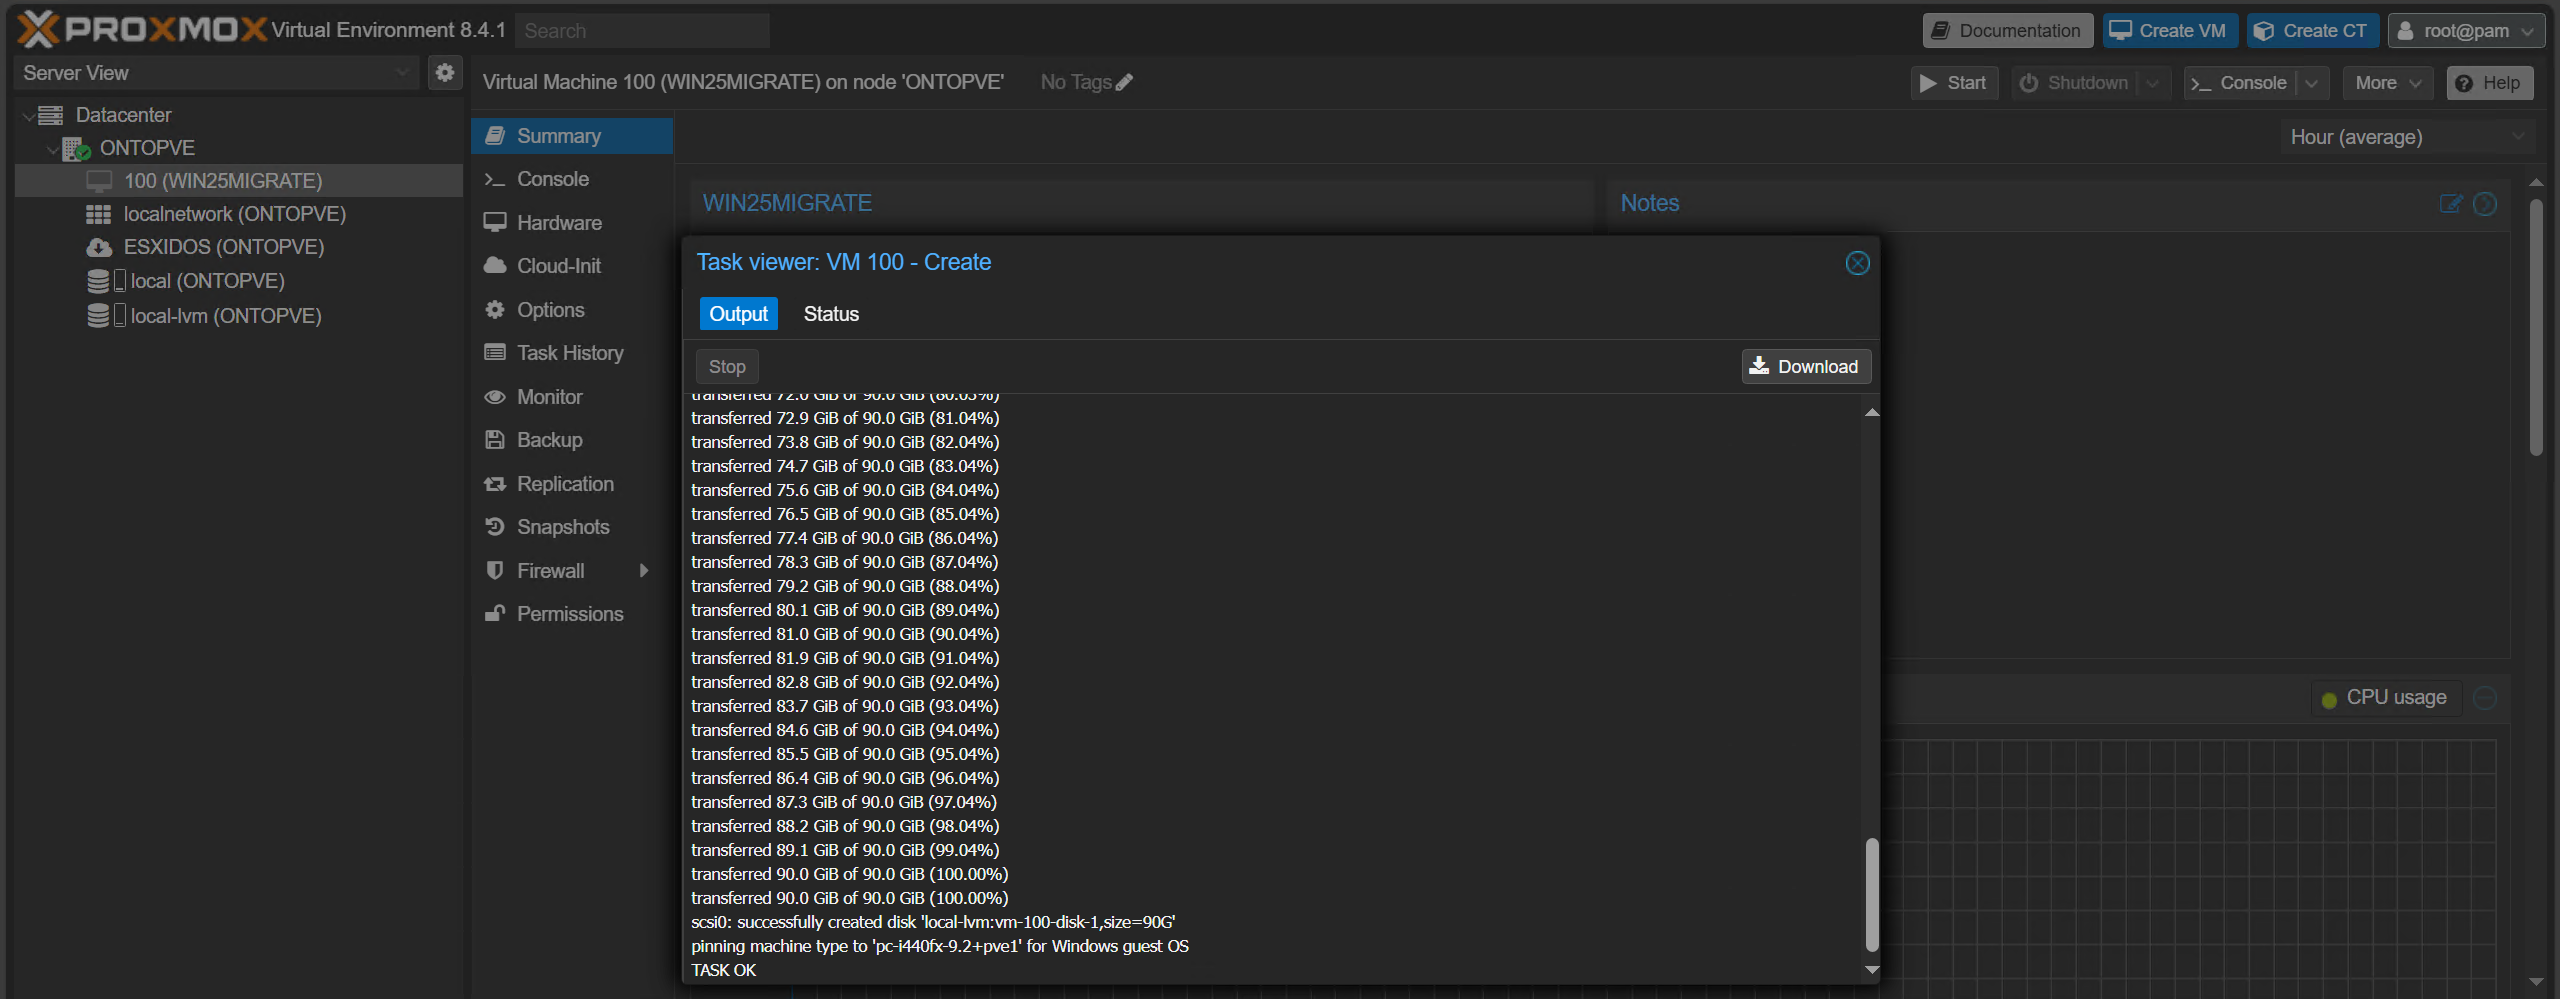2560x999 pixels.
Task: Edit notes with the pencil-square icon
Action: [2450, 204]
